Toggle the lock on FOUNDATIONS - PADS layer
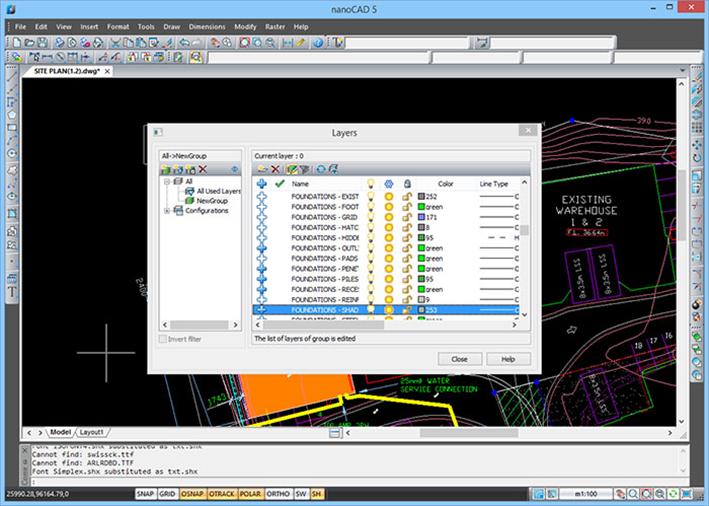Image resolution: width=709 pixels, height=506 pixels. pos(407,258)
